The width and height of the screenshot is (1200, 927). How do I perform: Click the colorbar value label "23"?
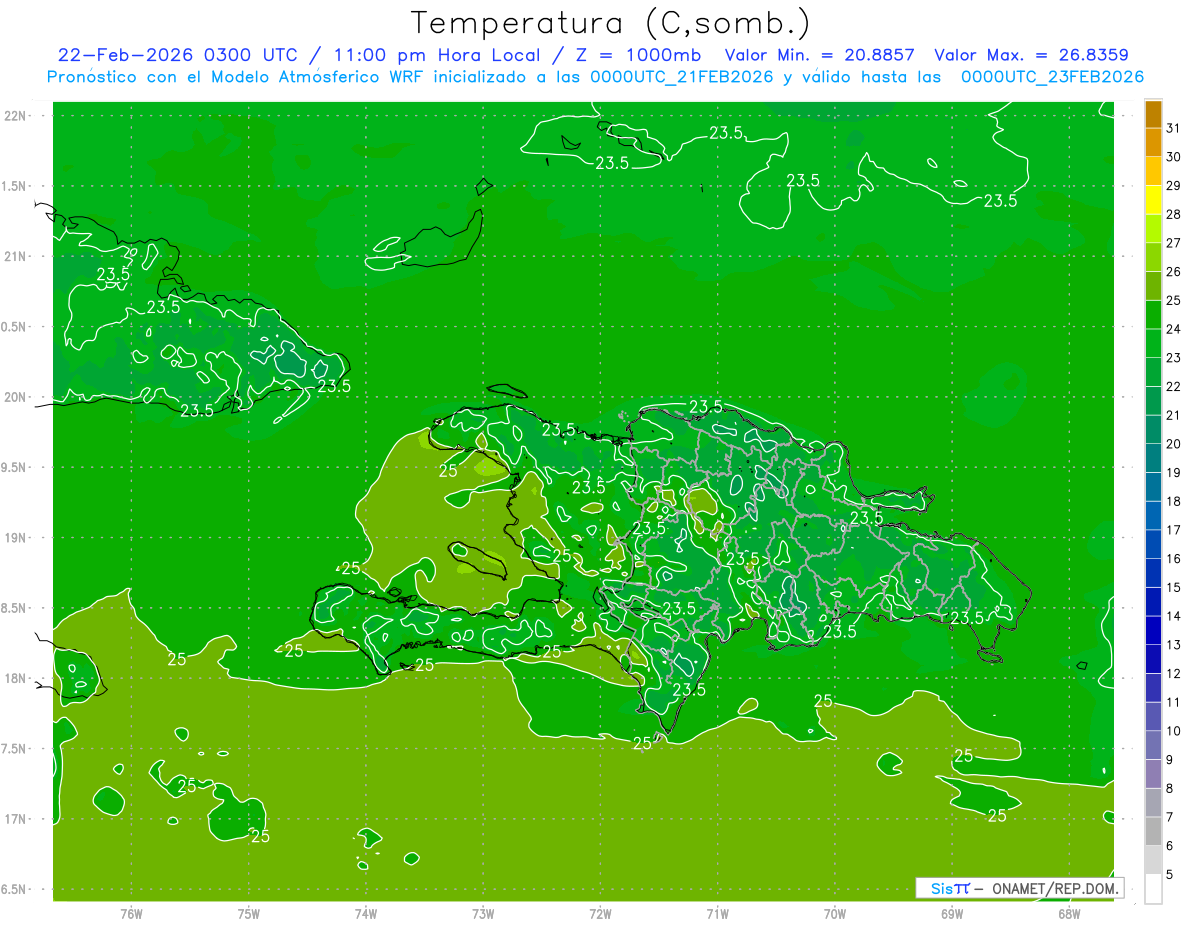pos(1173,357)
